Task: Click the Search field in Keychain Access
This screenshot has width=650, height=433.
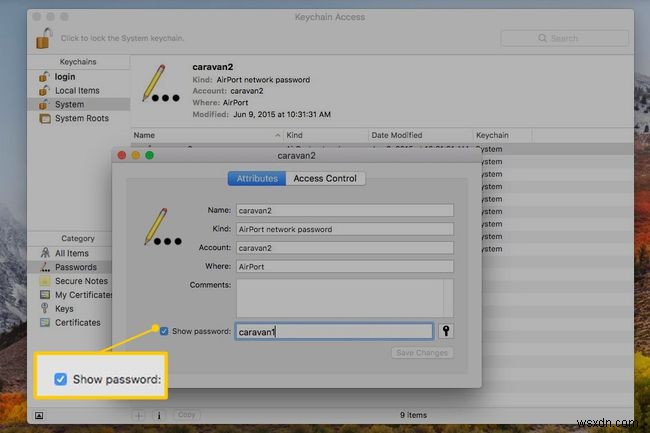Action: tap(565, 38)
